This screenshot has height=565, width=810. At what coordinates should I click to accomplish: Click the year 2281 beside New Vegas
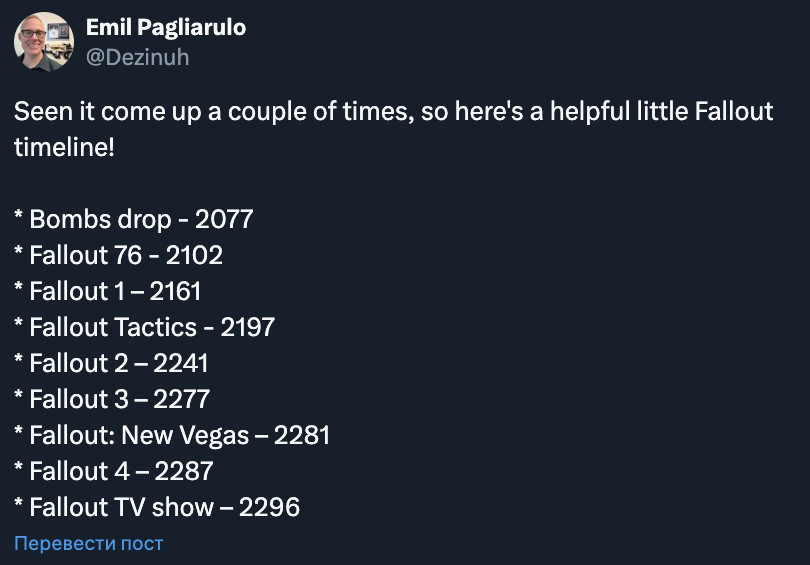pyautogui.click(x=302, y=435)
